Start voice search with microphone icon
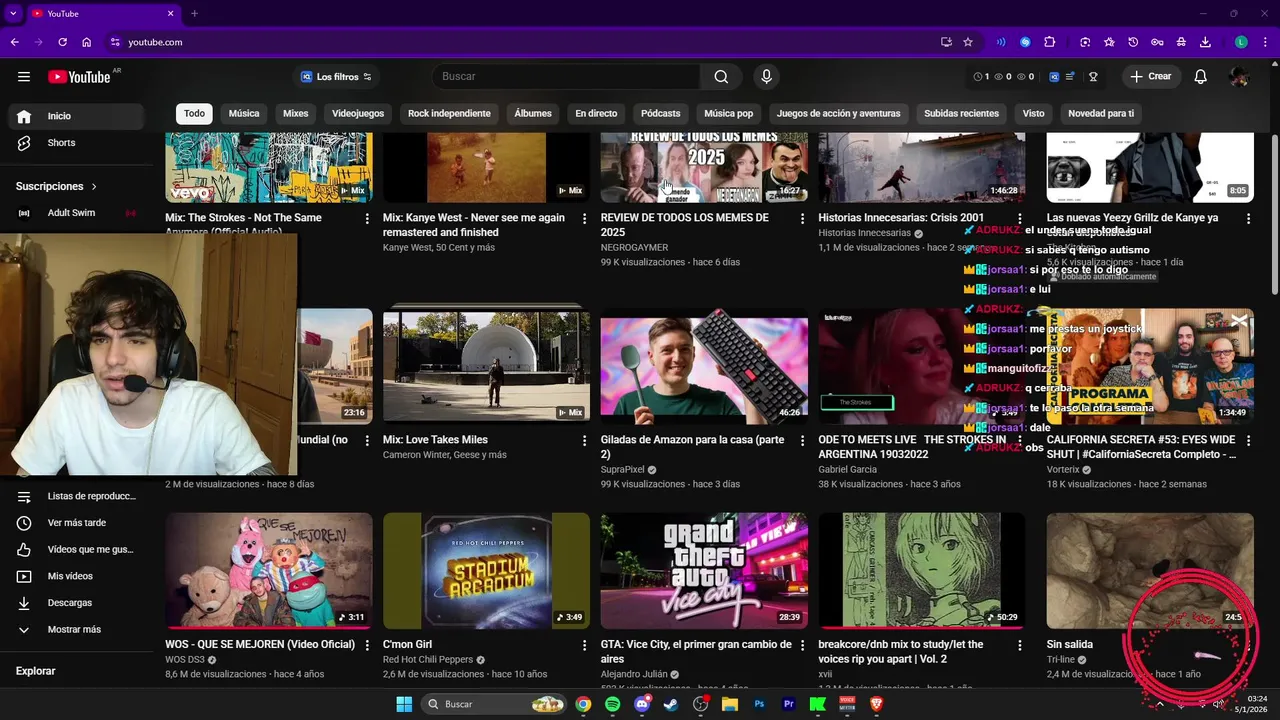 (766, 77)
